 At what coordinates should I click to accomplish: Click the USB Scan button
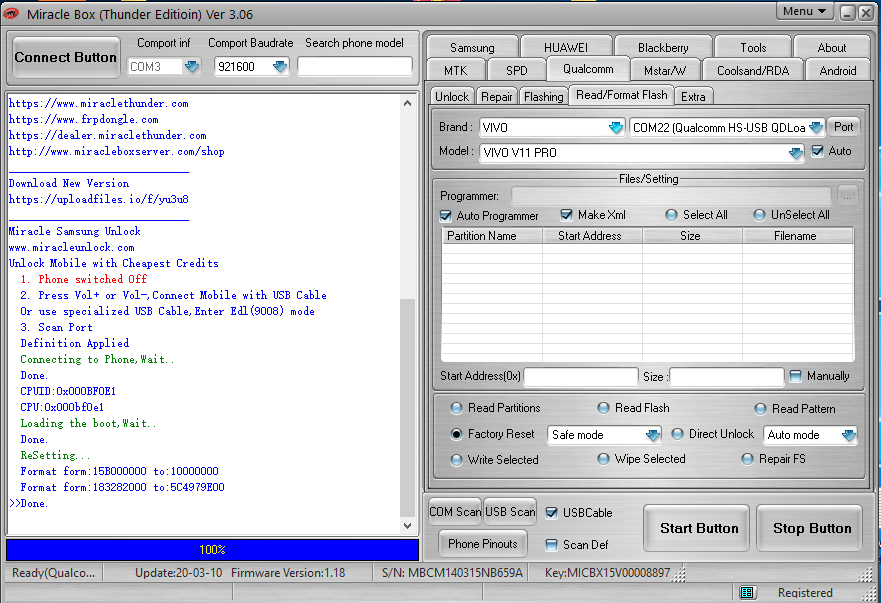tap(510, 512)
